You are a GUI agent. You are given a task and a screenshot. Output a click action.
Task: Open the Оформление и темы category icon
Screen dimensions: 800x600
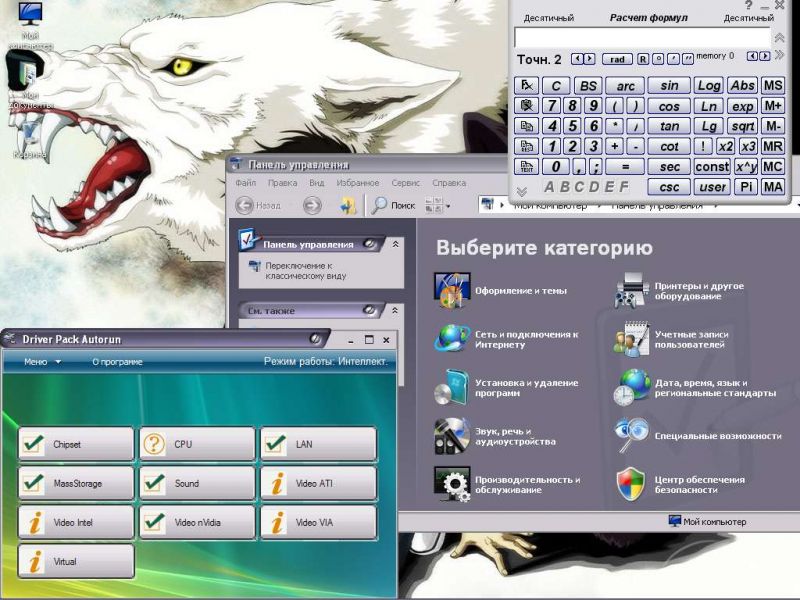(451, 290)
